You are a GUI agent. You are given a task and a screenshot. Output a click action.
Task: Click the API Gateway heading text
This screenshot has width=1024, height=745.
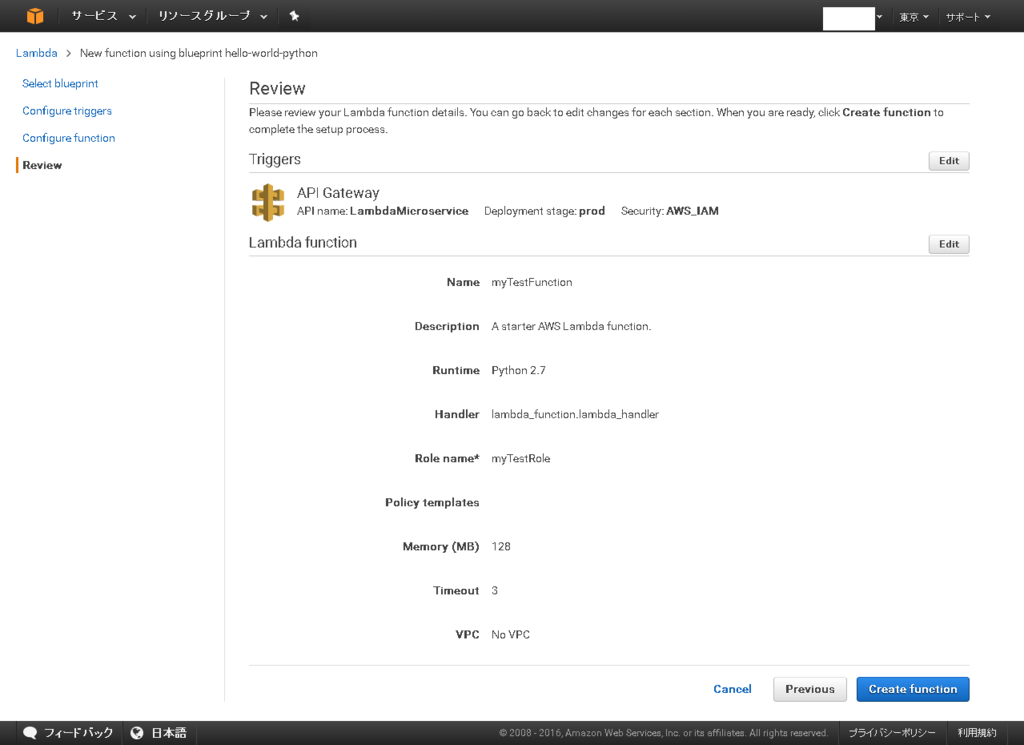(338, 193)
